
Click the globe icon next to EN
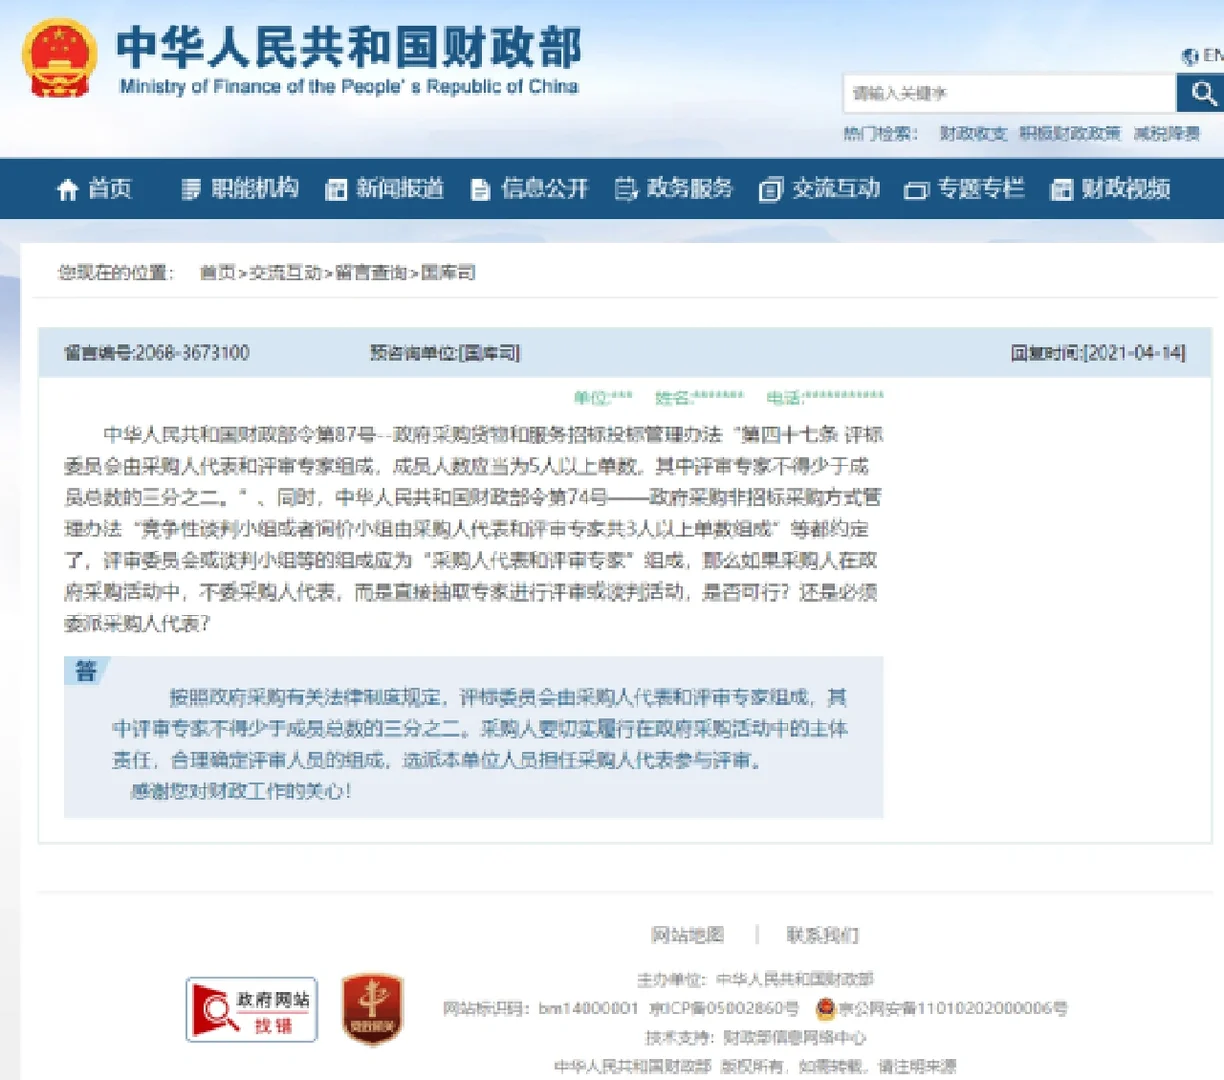(1188, 57)
